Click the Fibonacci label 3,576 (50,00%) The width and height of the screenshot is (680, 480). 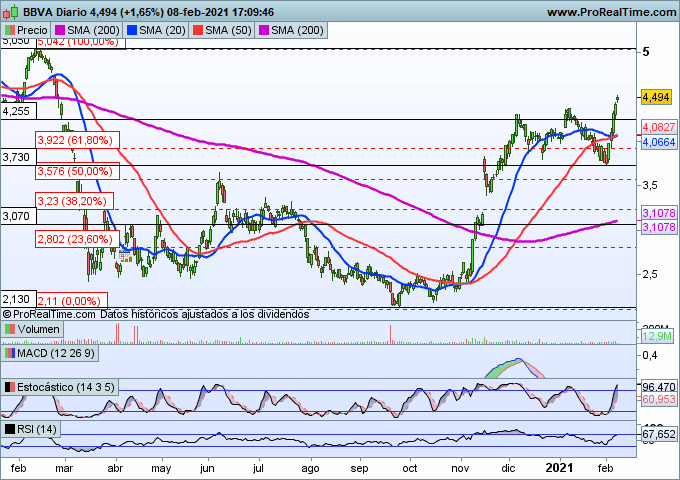[77, 171]
